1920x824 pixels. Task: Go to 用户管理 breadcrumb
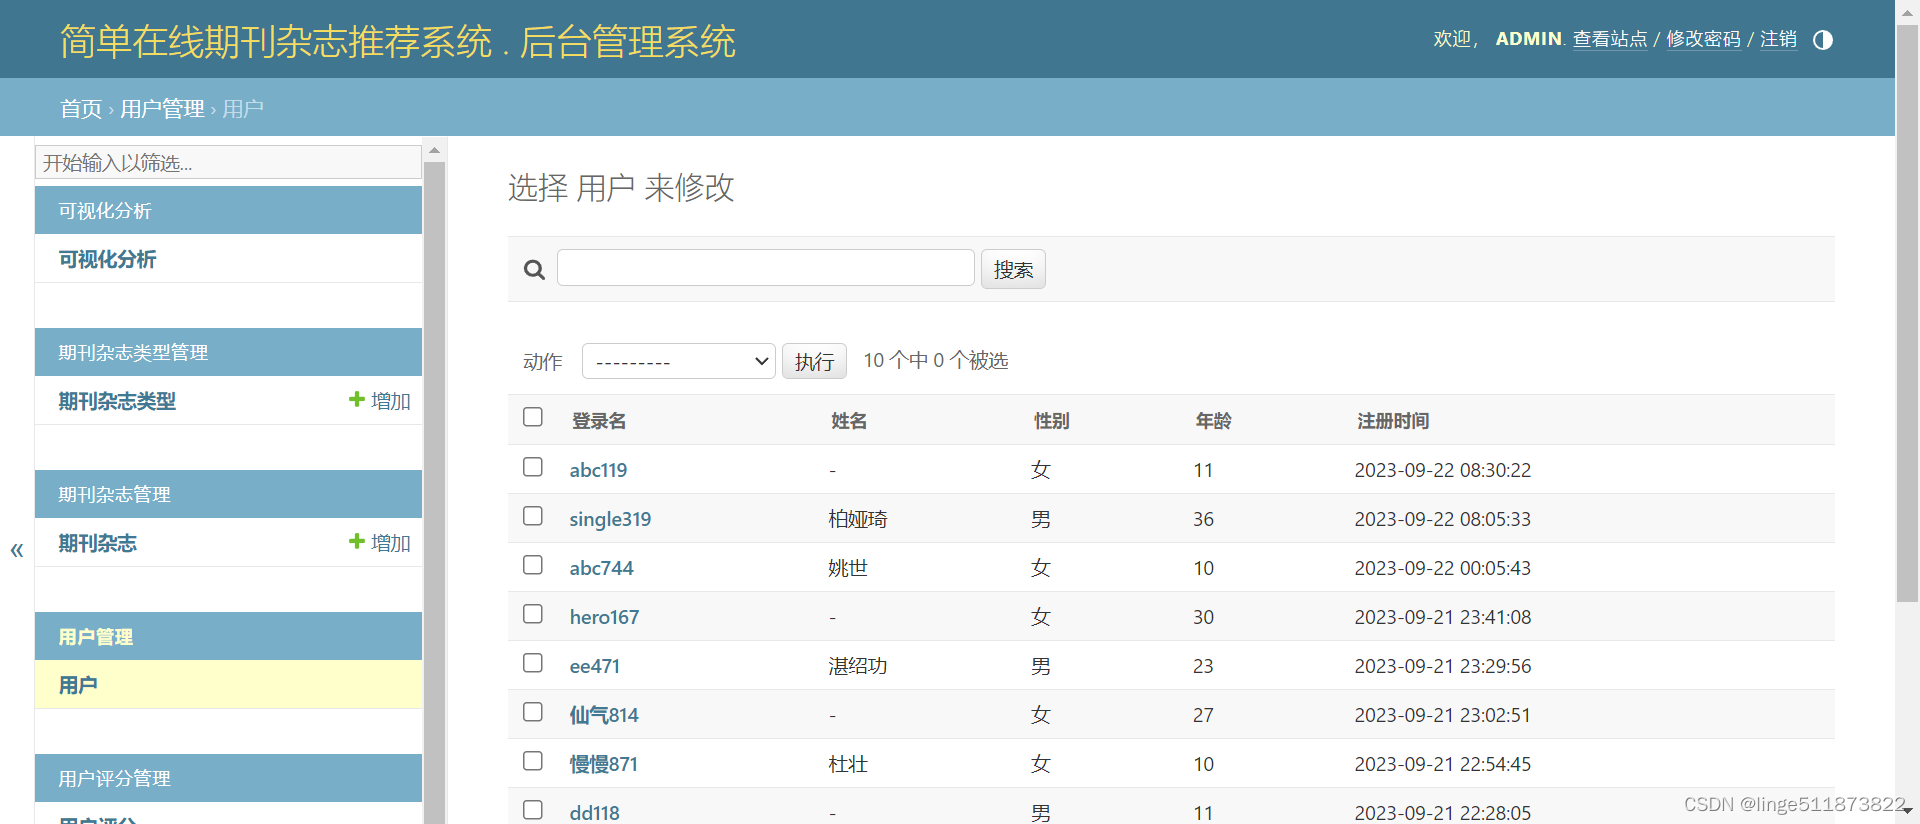point(162,108)
